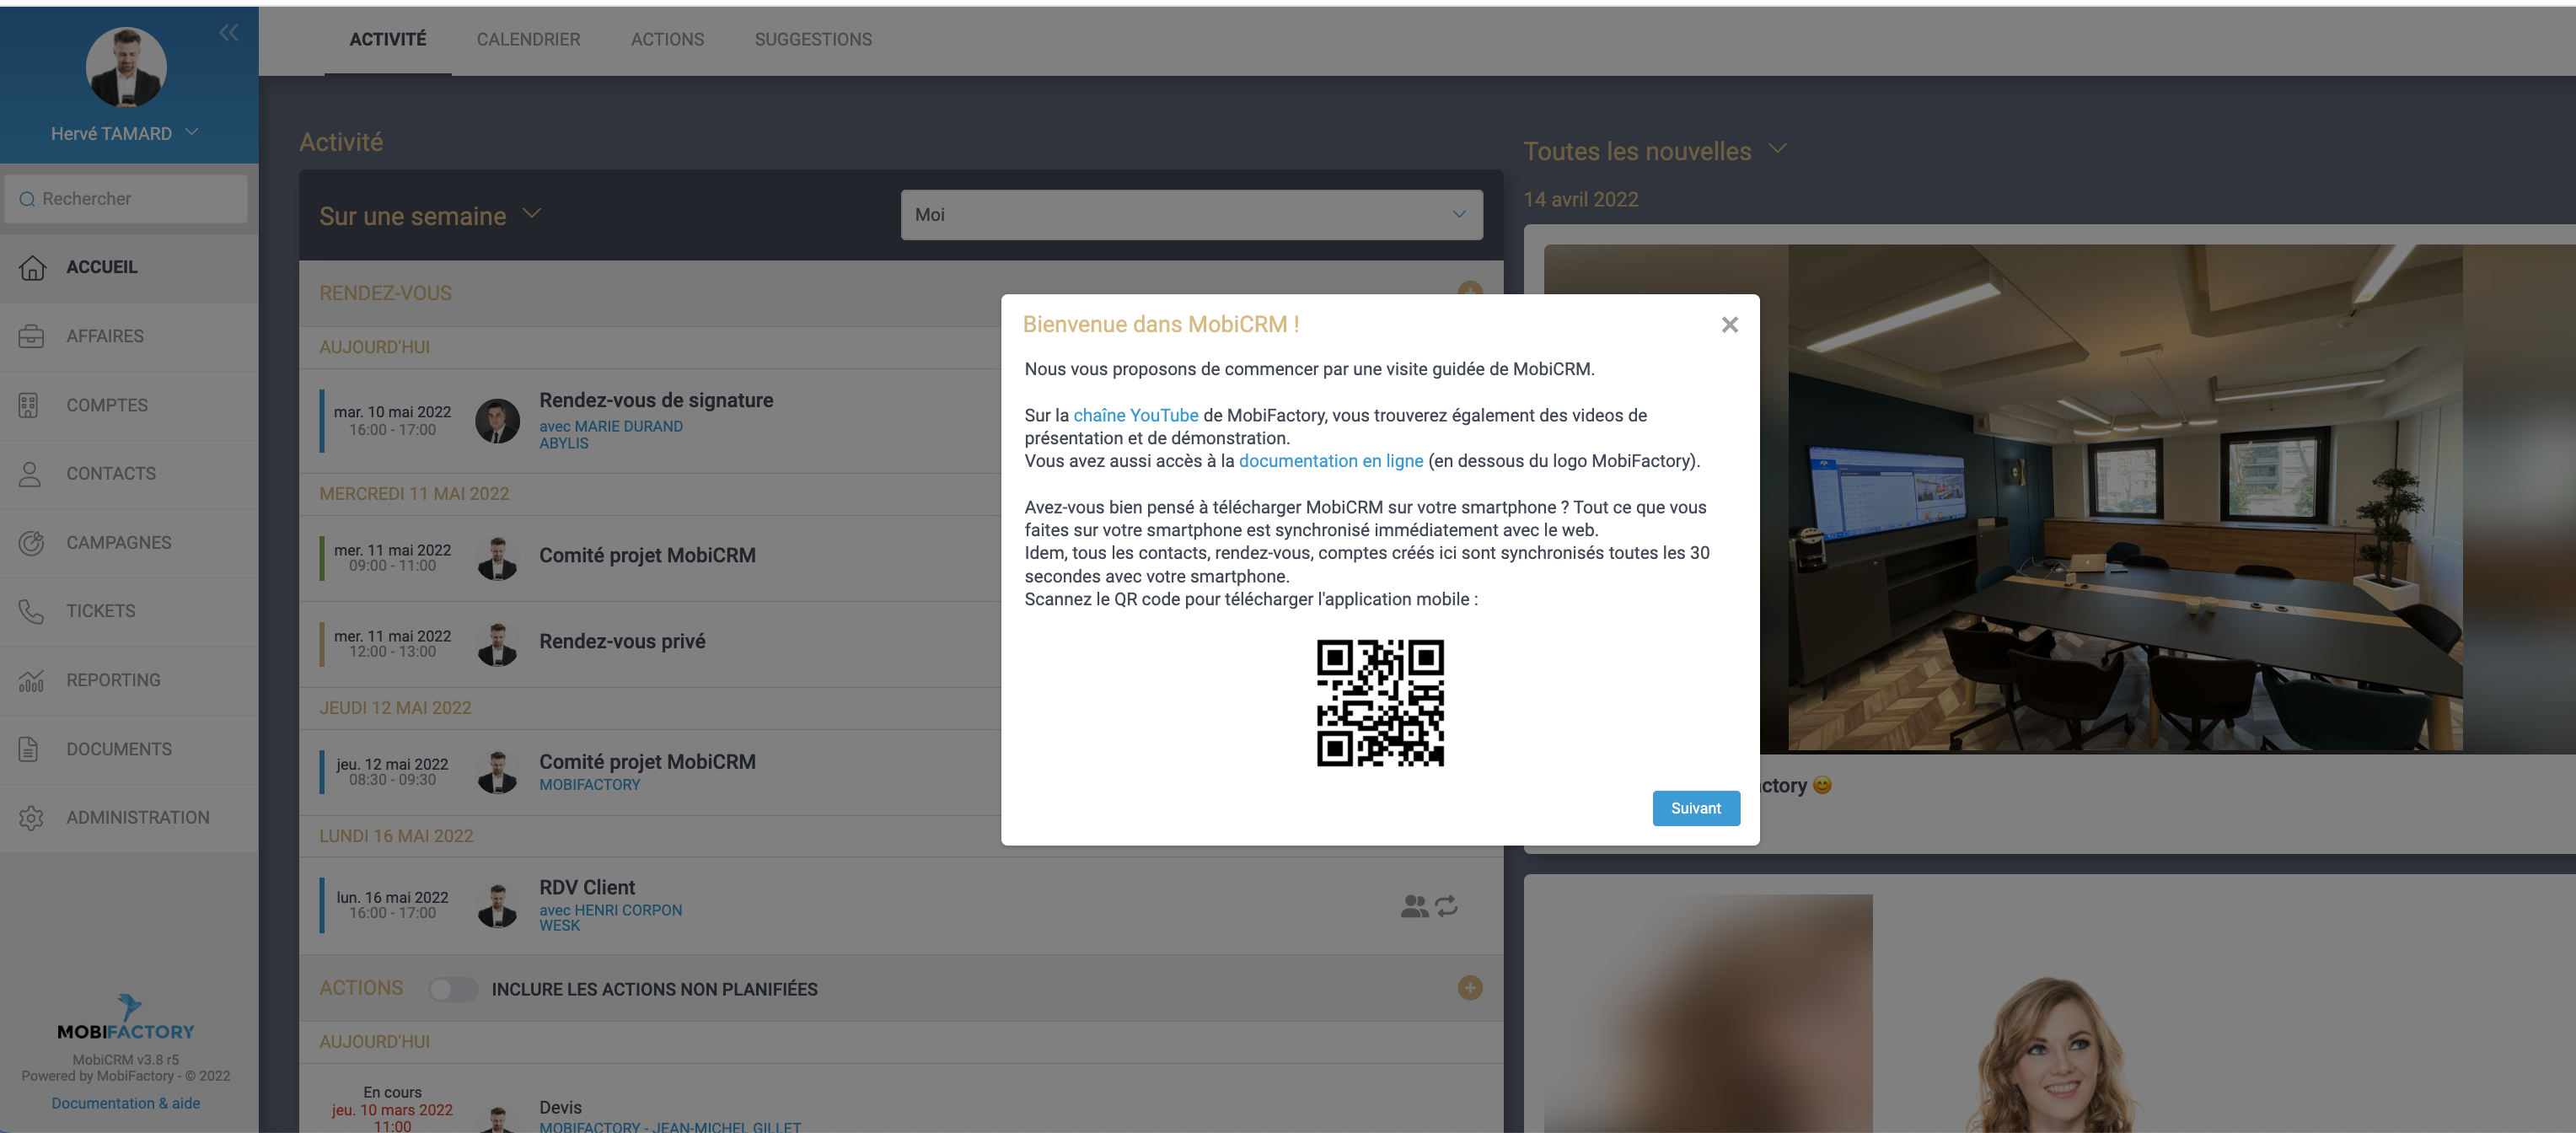This screenshot has width=2576, height=1133.
Task: Click recurrence icon on RDV Client row
Action: point(1446,906)
